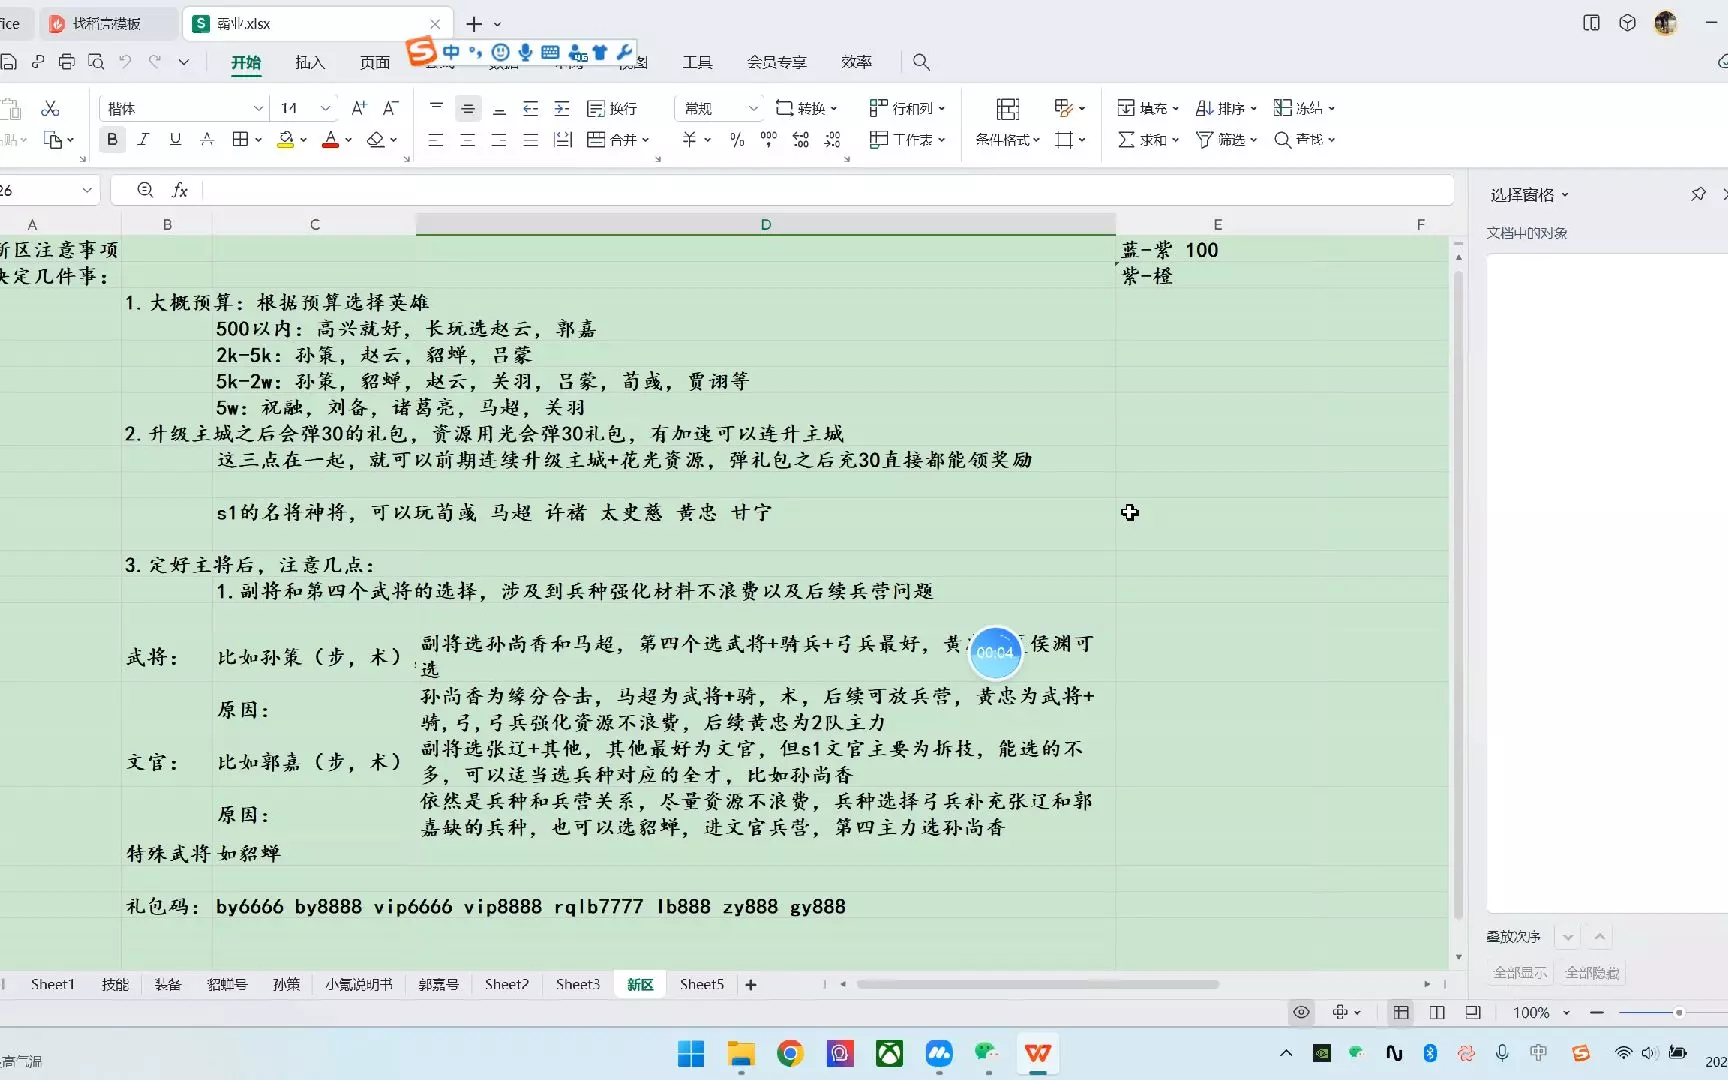1728x1080 pixels.
Task: Switch to the 开始 ribbon tab
Action: tap(246, 62)
